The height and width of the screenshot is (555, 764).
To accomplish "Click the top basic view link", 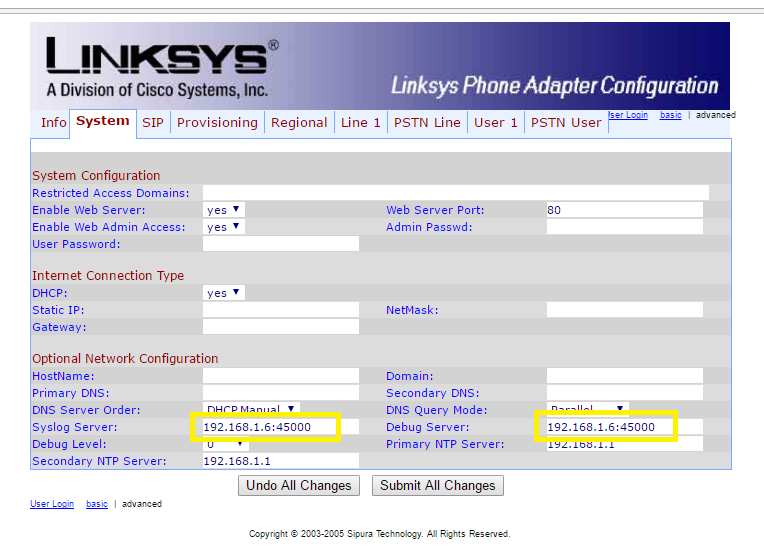I will pos(670,115).
